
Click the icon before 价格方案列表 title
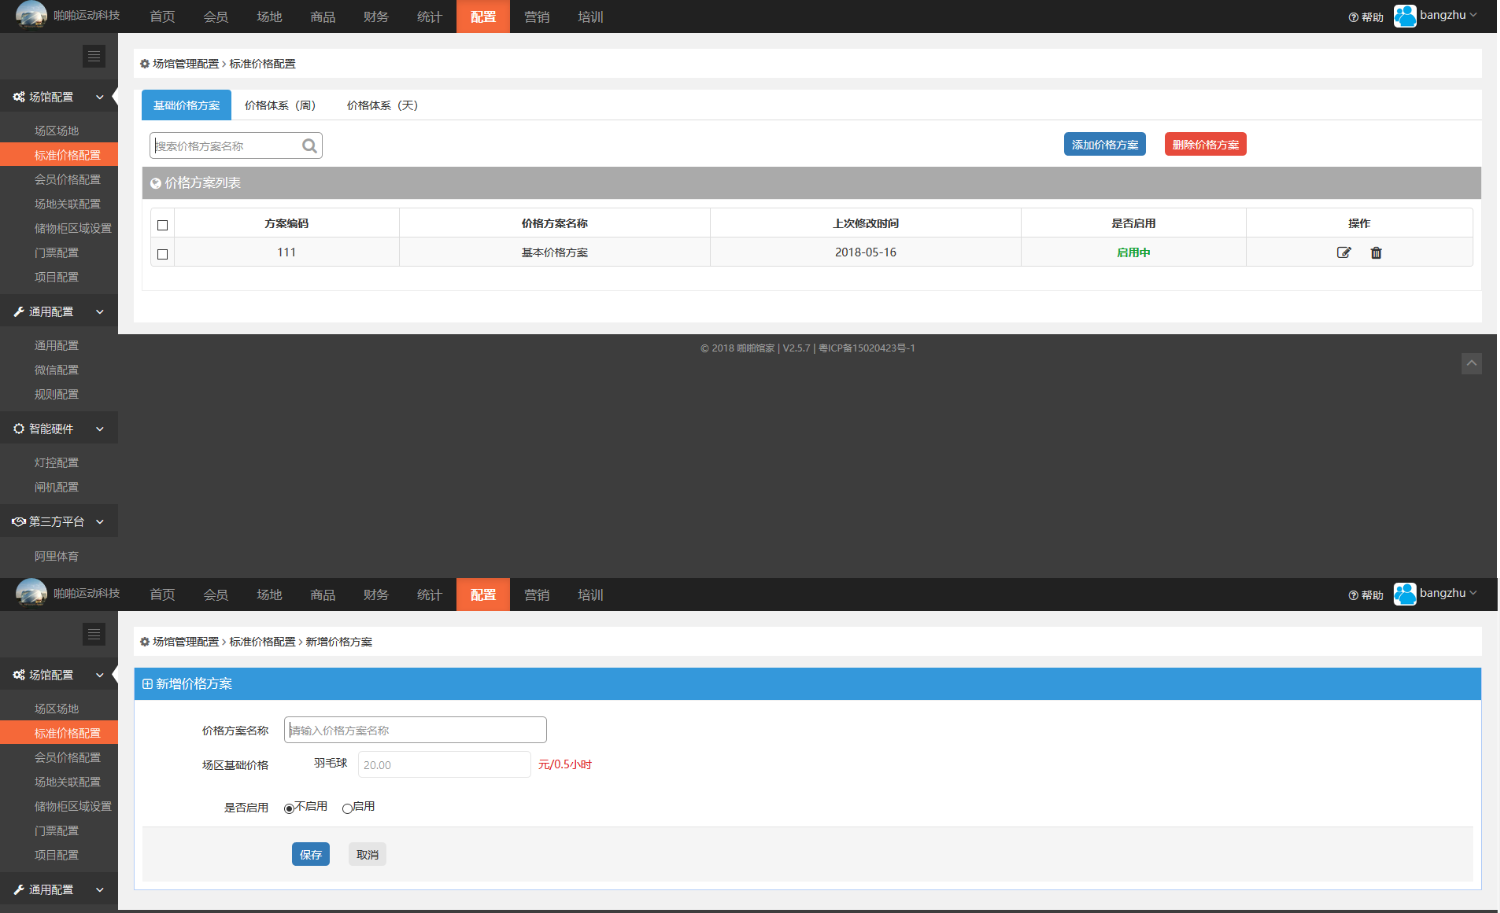click(155, 183)
